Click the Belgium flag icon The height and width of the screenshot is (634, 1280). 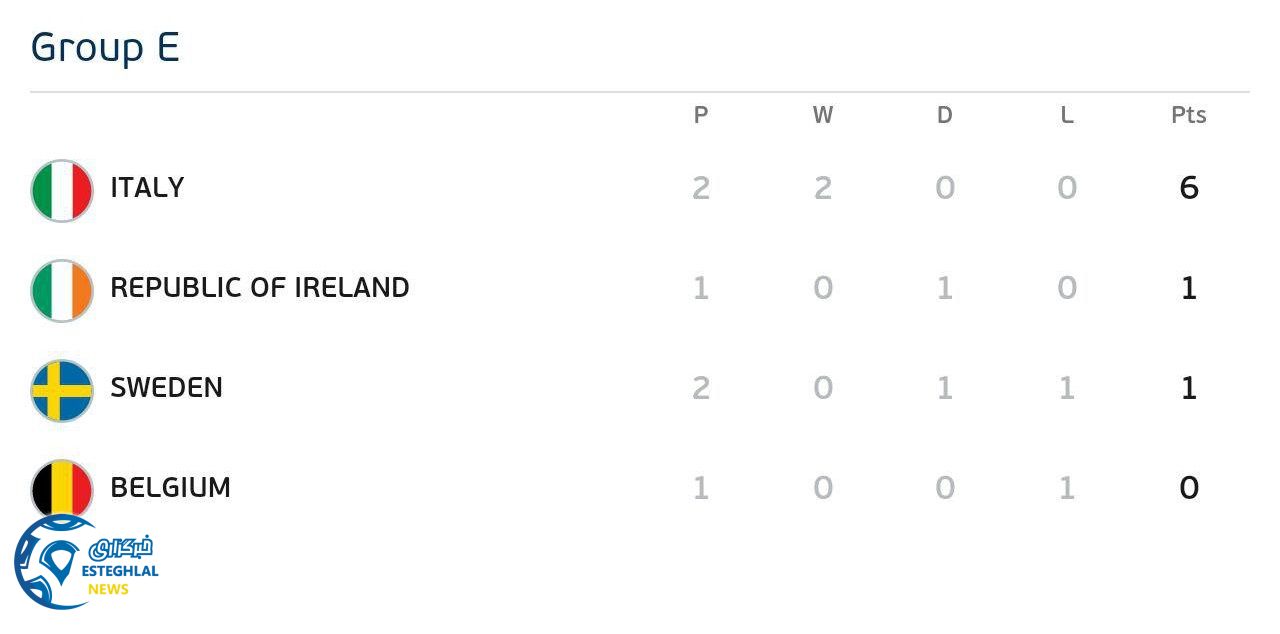62,486
